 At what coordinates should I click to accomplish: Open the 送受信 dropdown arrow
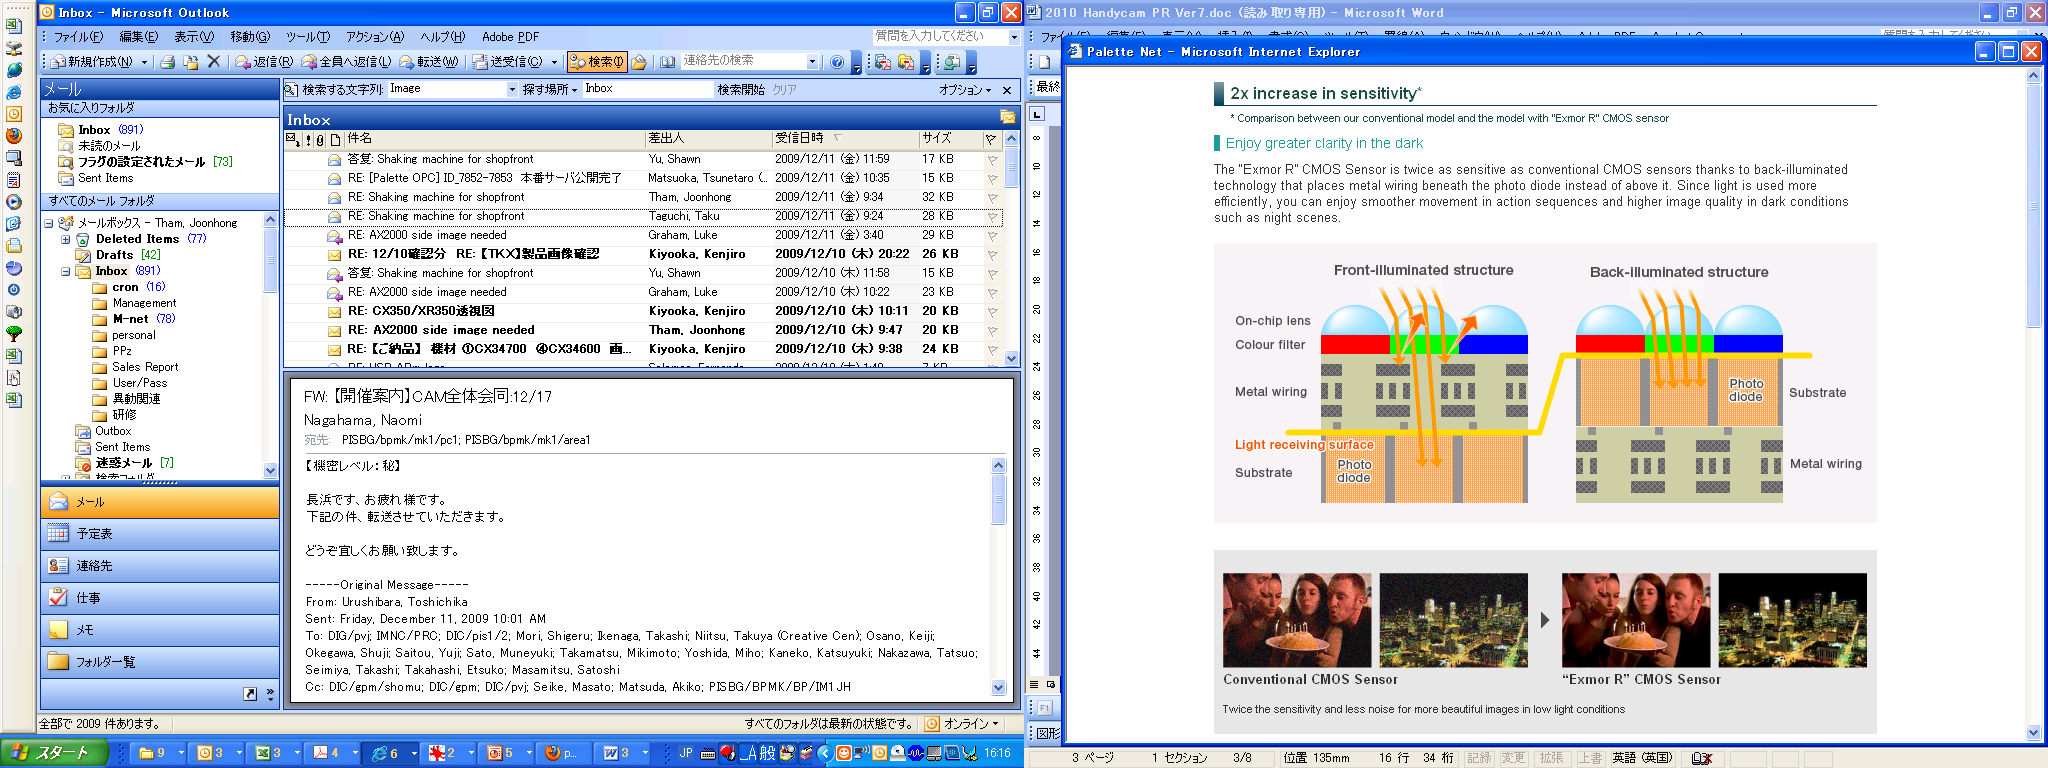[x=553, y=62]
